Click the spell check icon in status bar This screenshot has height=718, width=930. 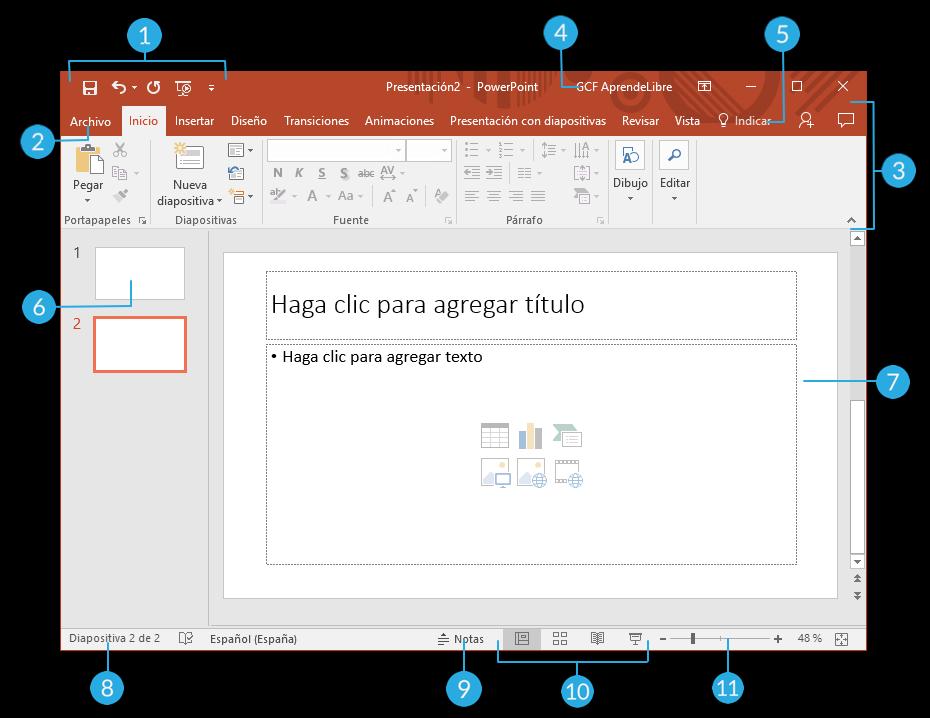point(186,639)
